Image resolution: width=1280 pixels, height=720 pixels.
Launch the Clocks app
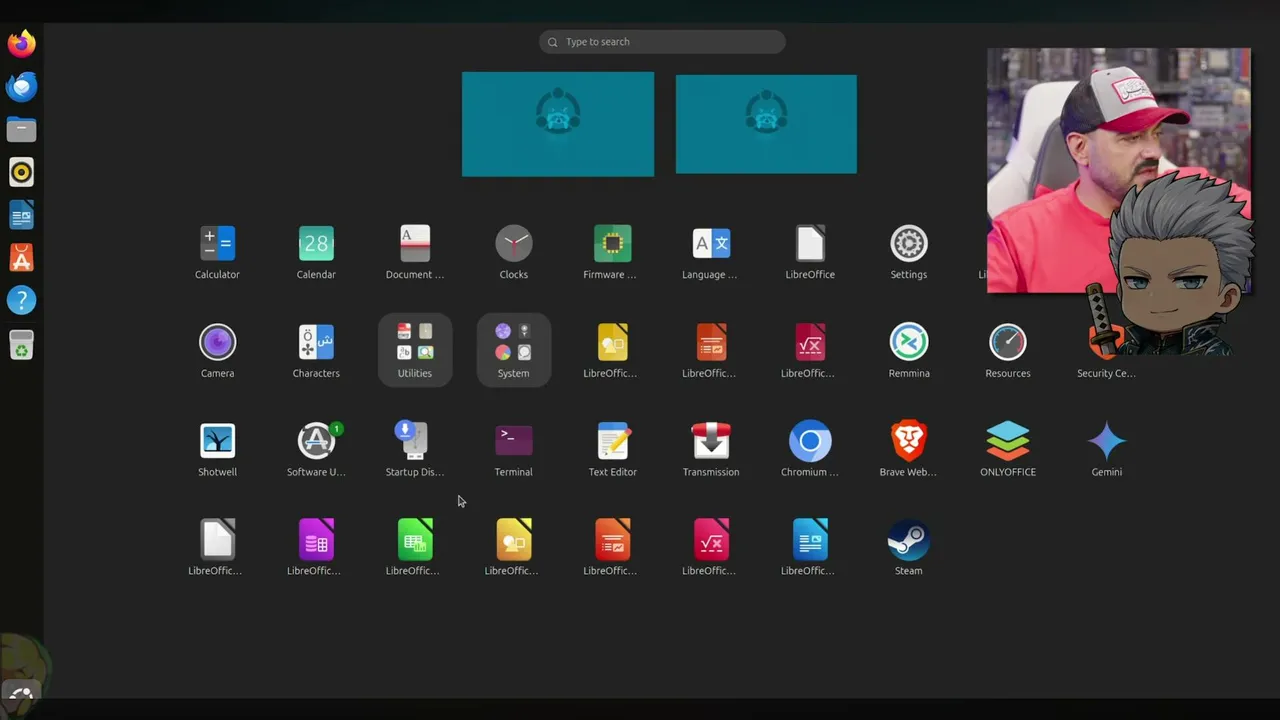pos(514,243)
